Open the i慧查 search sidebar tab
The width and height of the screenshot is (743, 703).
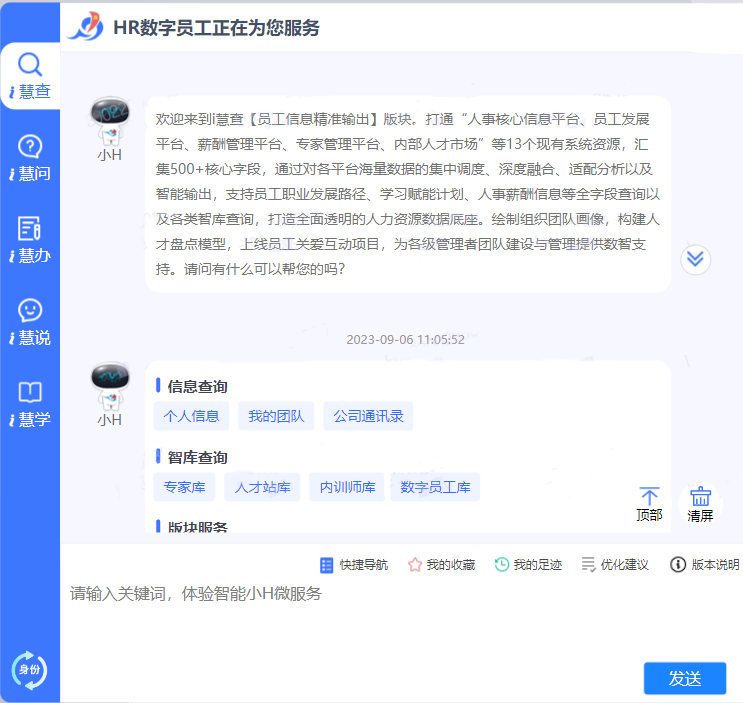[x=30, y=76]
